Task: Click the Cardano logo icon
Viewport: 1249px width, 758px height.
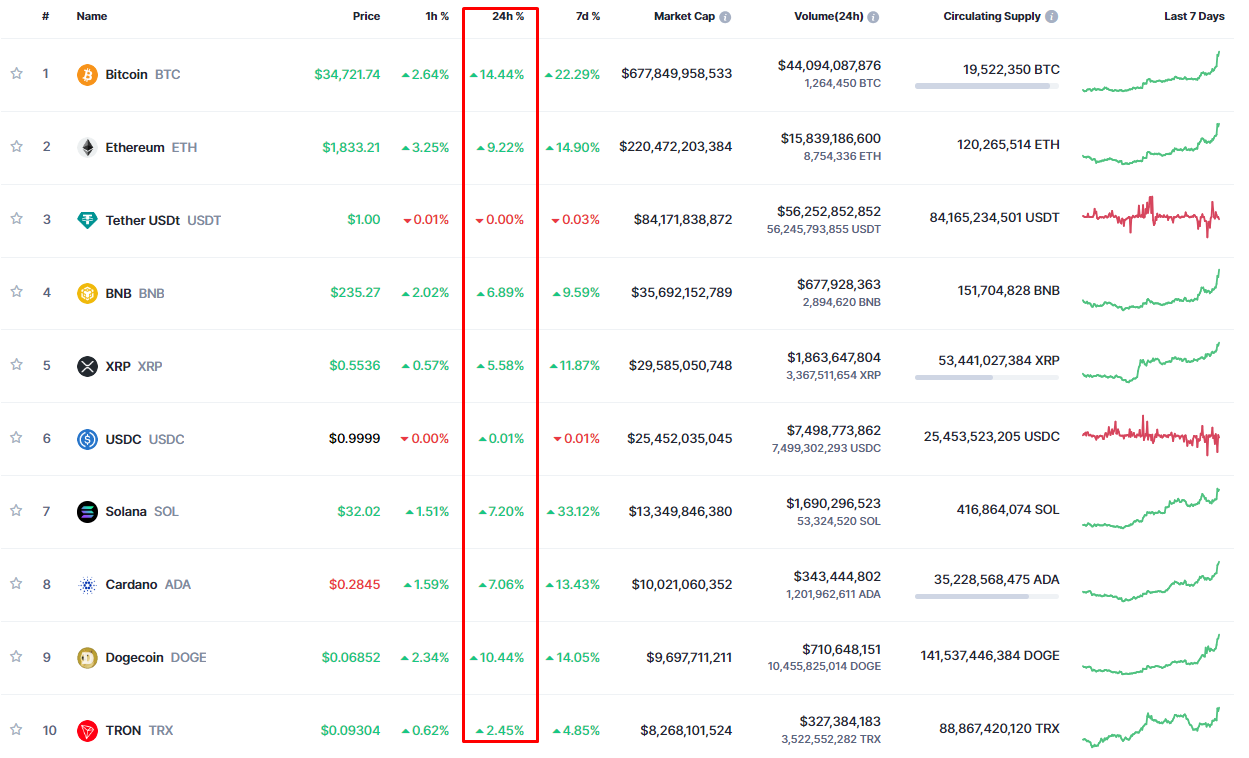Action: click(88, 585)
